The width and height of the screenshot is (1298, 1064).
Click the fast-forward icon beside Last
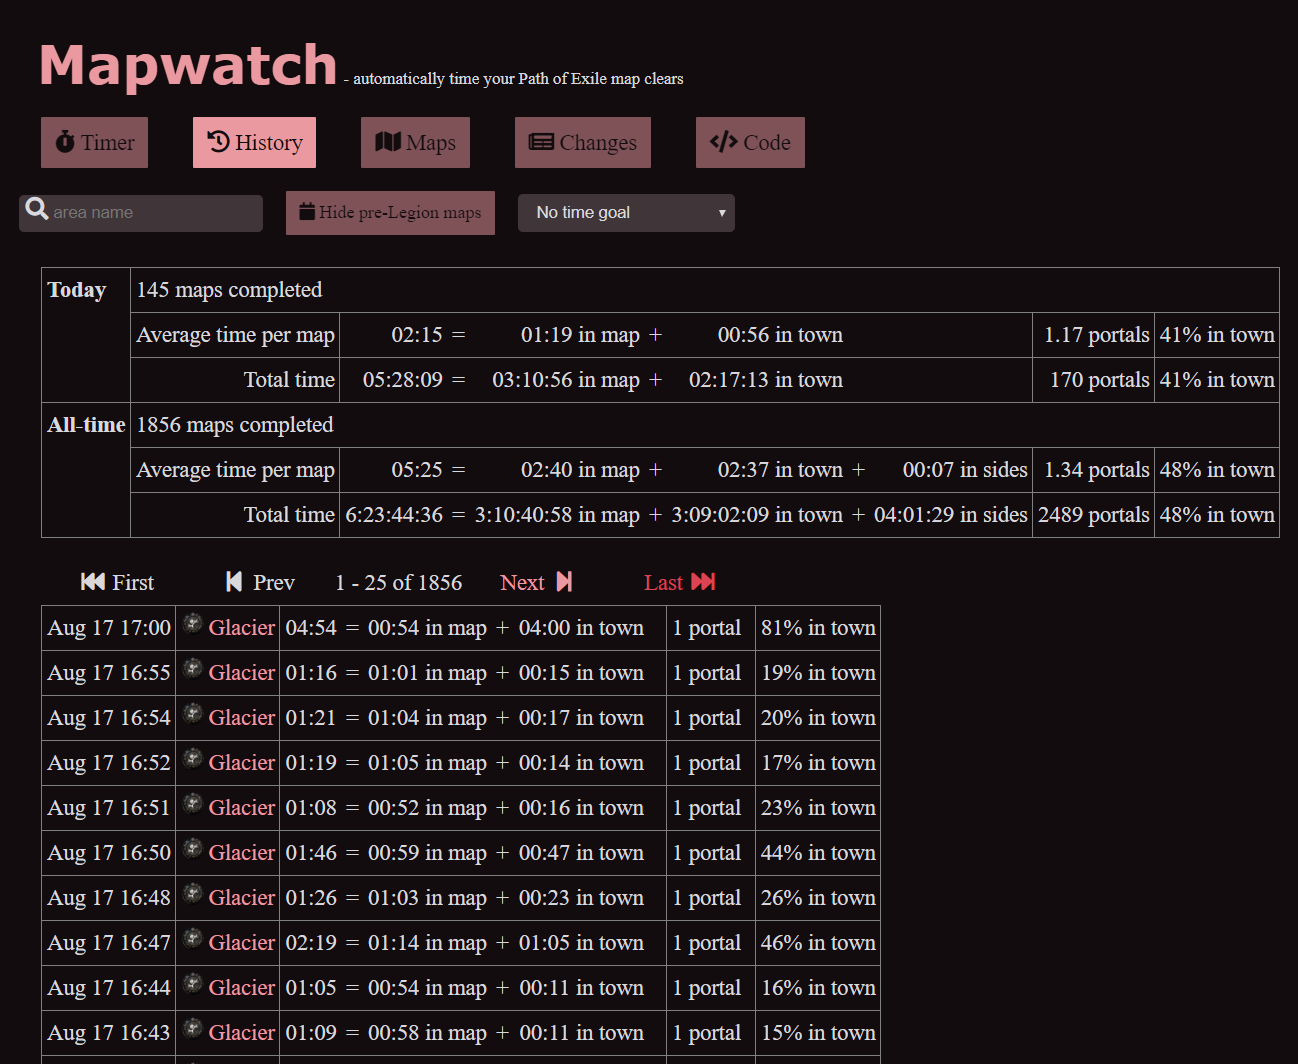704,582
